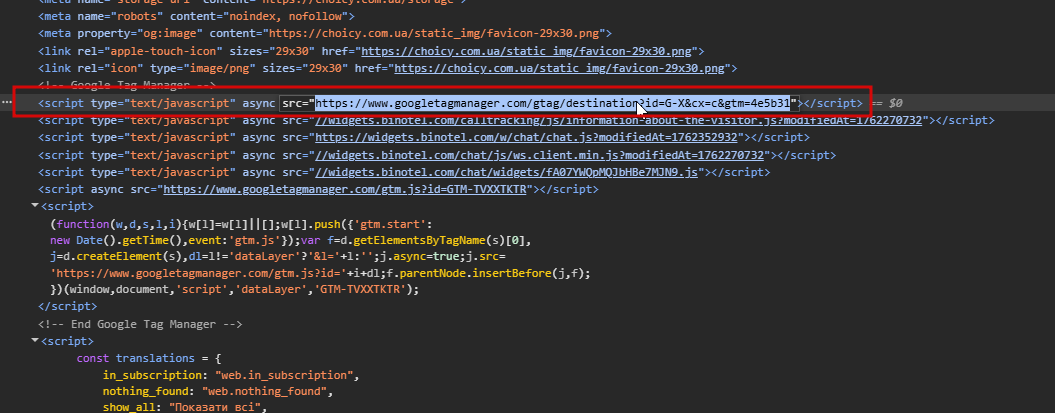Select the meta property="og:image" line
Screen dimensions: 1055x413
(x=325, y=33)
